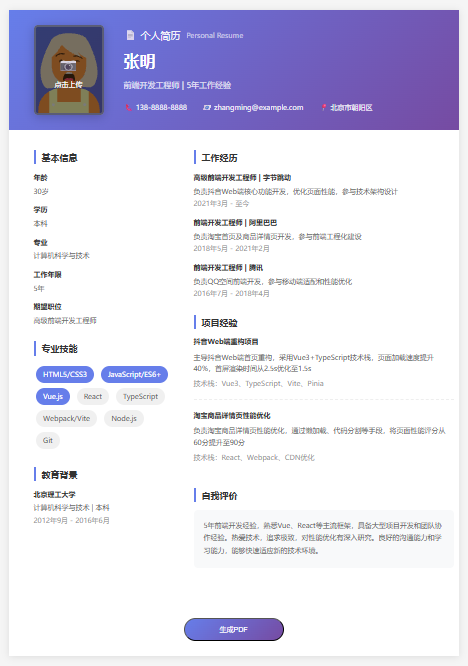
Task: Click the job title 前端开发工程师 | 阿里巴巴
Action: (235, 223)
